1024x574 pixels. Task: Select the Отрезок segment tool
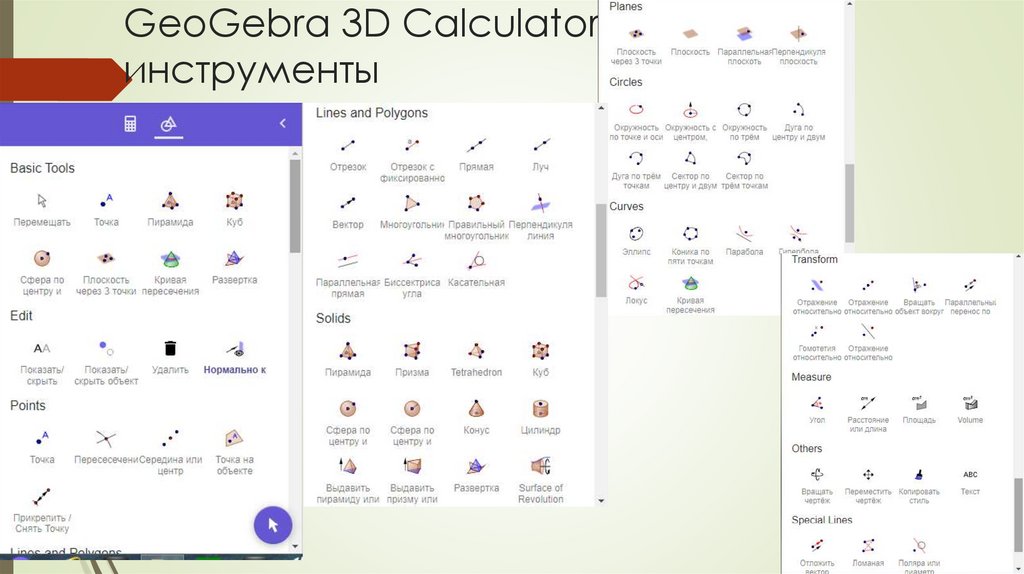pos(347,154)
